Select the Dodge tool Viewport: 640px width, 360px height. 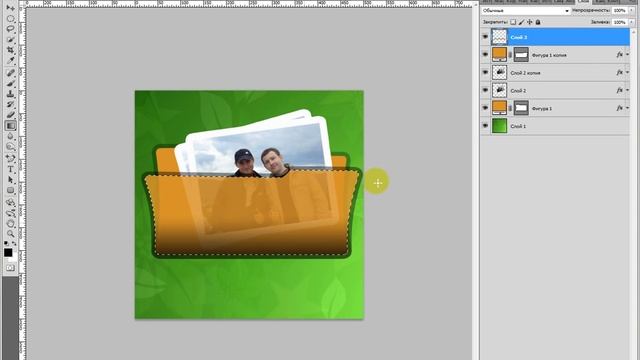tap(10, 147)
